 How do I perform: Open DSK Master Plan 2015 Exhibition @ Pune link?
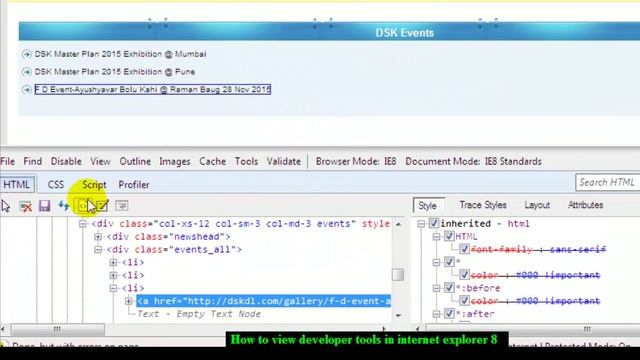point(115,72)
